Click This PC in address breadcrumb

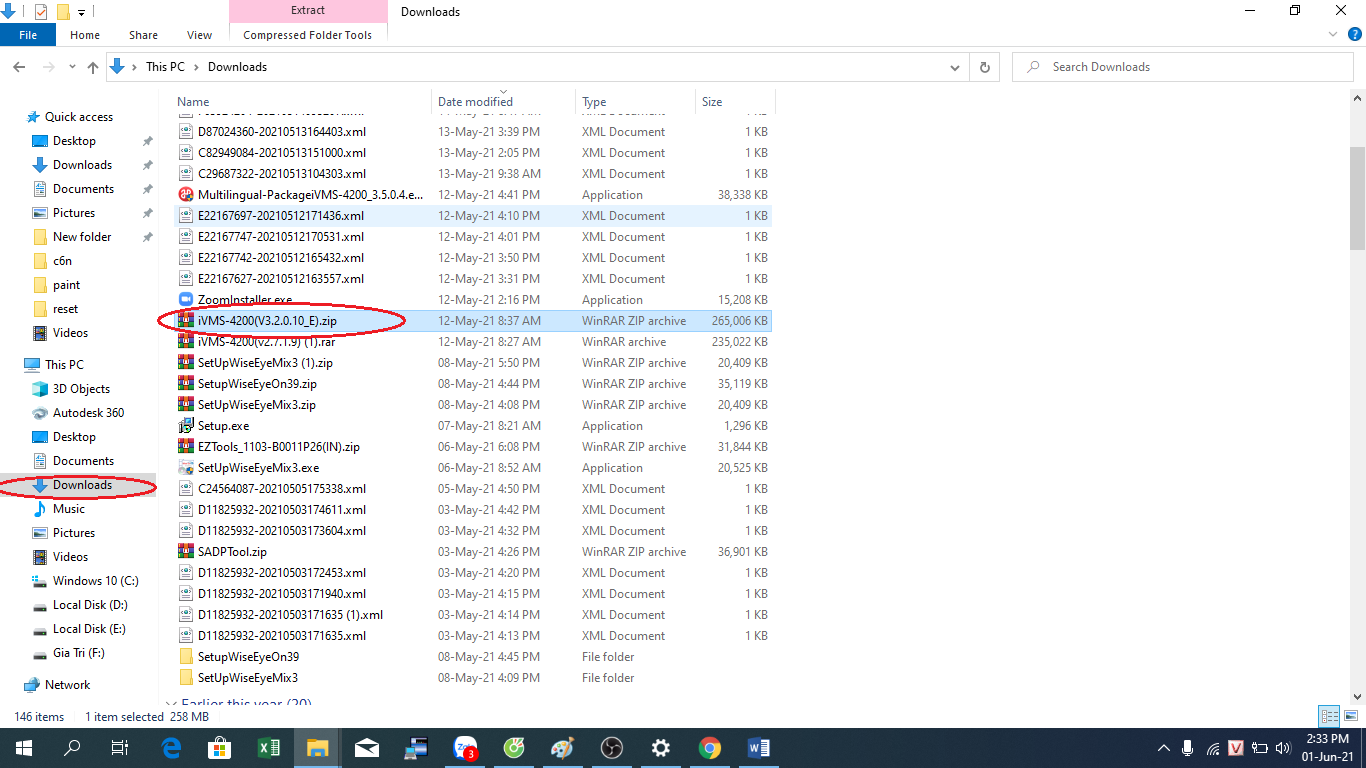[165, 67]
